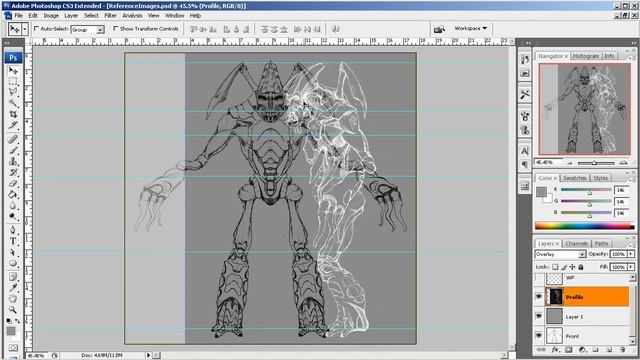Select the Magic Wand tool

click(x=13, y=103)
